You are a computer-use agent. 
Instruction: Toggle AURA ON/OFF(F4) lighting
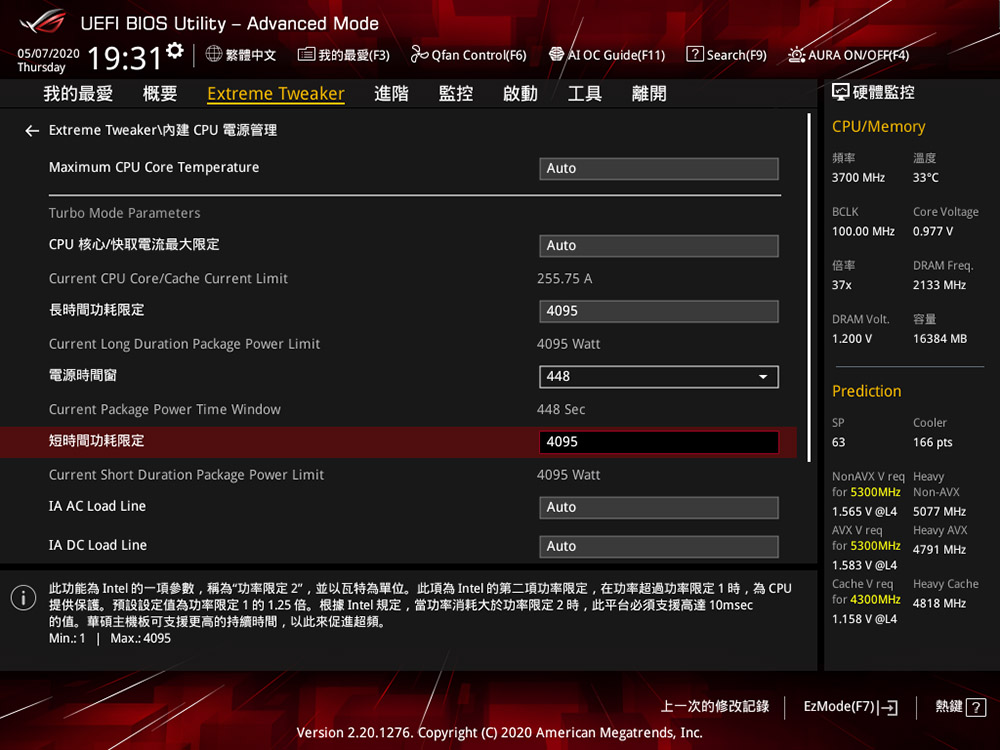point(848,55)
